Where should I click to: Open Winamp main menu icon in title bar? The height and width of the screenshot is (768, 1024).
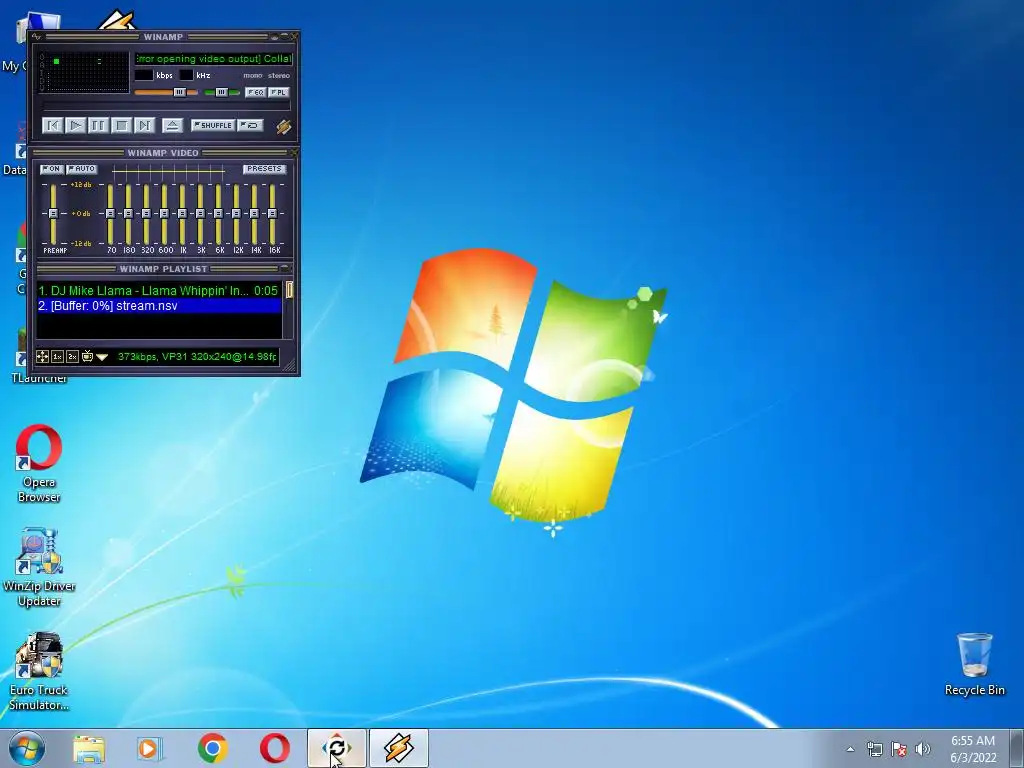point(37,37)
